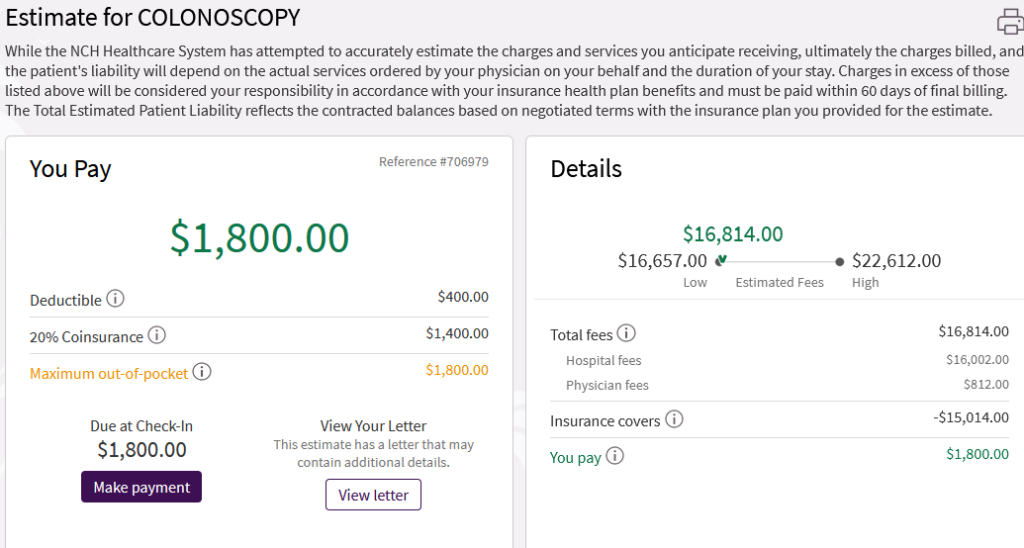Click the $22,612.00 high estimate value

click(896, 261)
